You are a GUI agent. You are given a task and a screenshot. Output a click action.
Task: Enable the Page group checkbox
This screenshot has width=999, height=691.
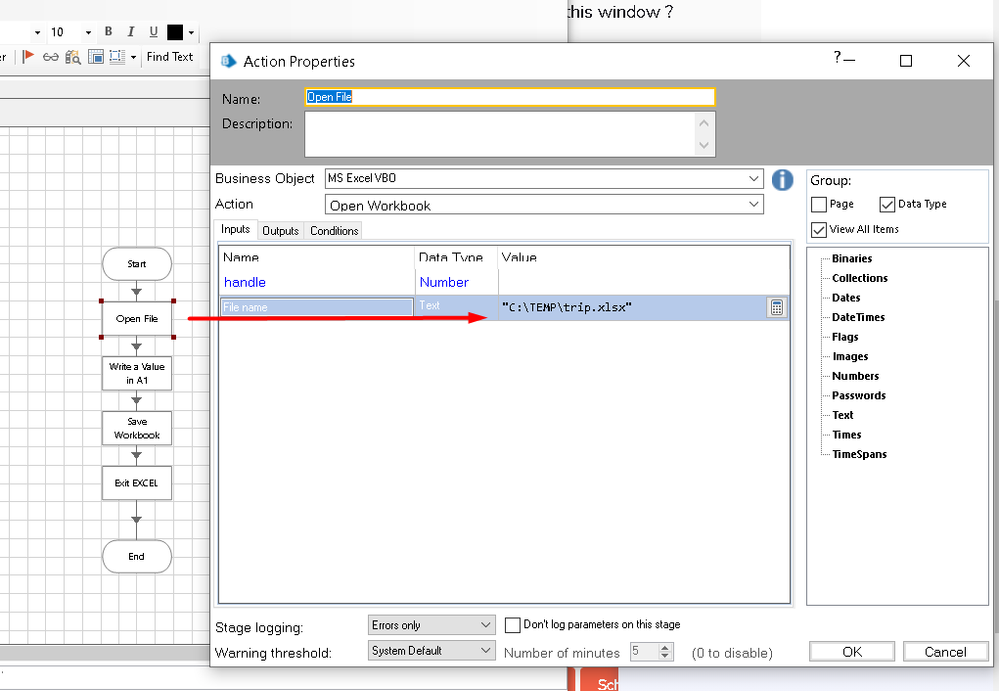pos(819,205)
